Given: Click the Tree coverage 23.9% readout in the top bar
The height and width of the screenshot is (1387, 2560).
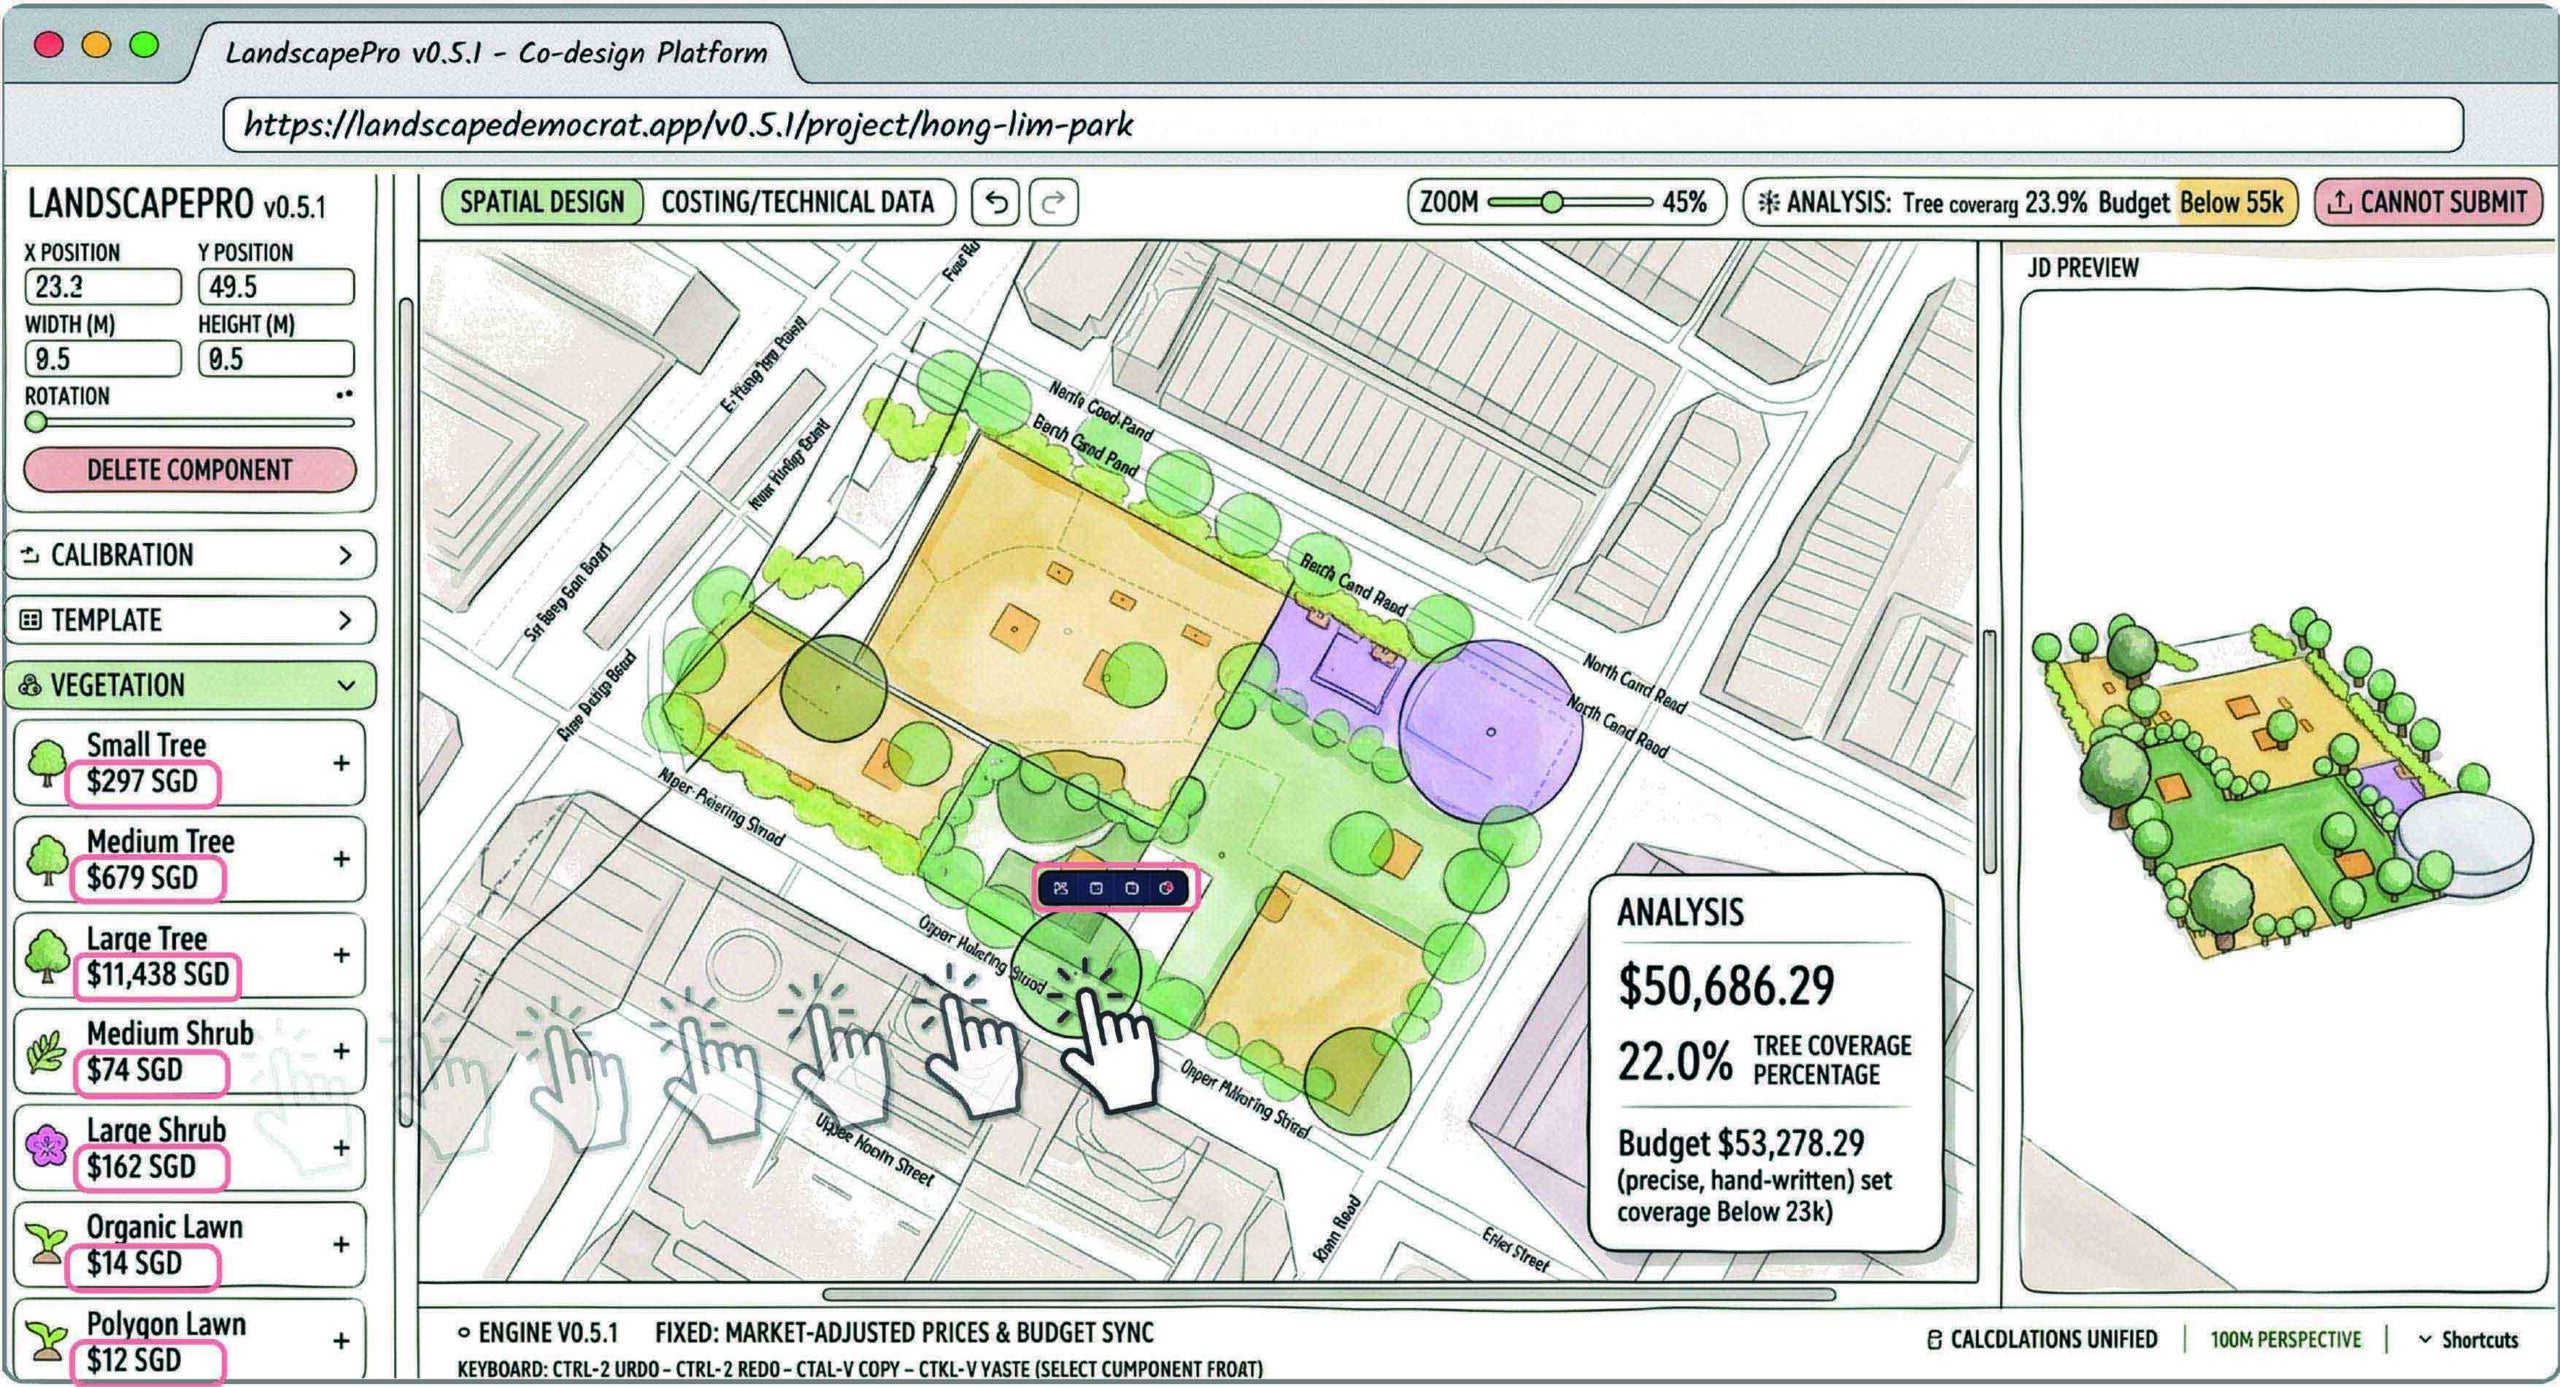Looking at the screenshot, I should (x=1995, y=203).
